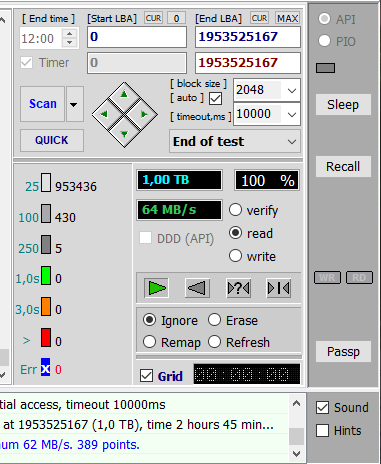The width and height of the screenshot is (381, 464).
Task: Click the grayed current LBA field
Action: pos(137,63)
